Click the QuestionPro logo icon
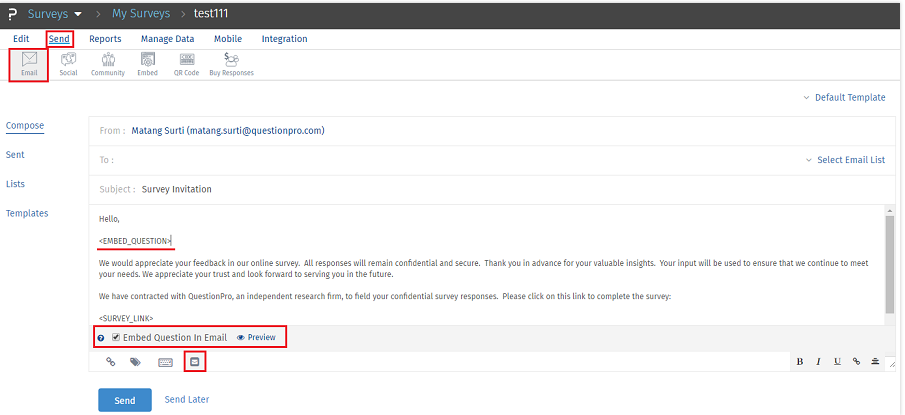This screenshot has height=415, width=905. point(13,14)
